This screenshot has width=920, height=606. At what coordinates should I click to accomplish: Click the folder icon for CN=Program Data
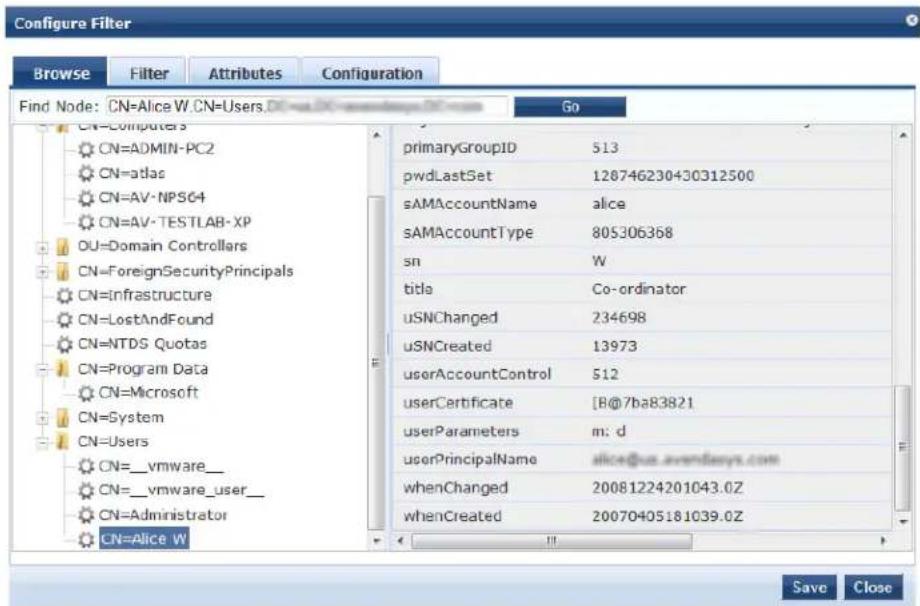[63, 369]
